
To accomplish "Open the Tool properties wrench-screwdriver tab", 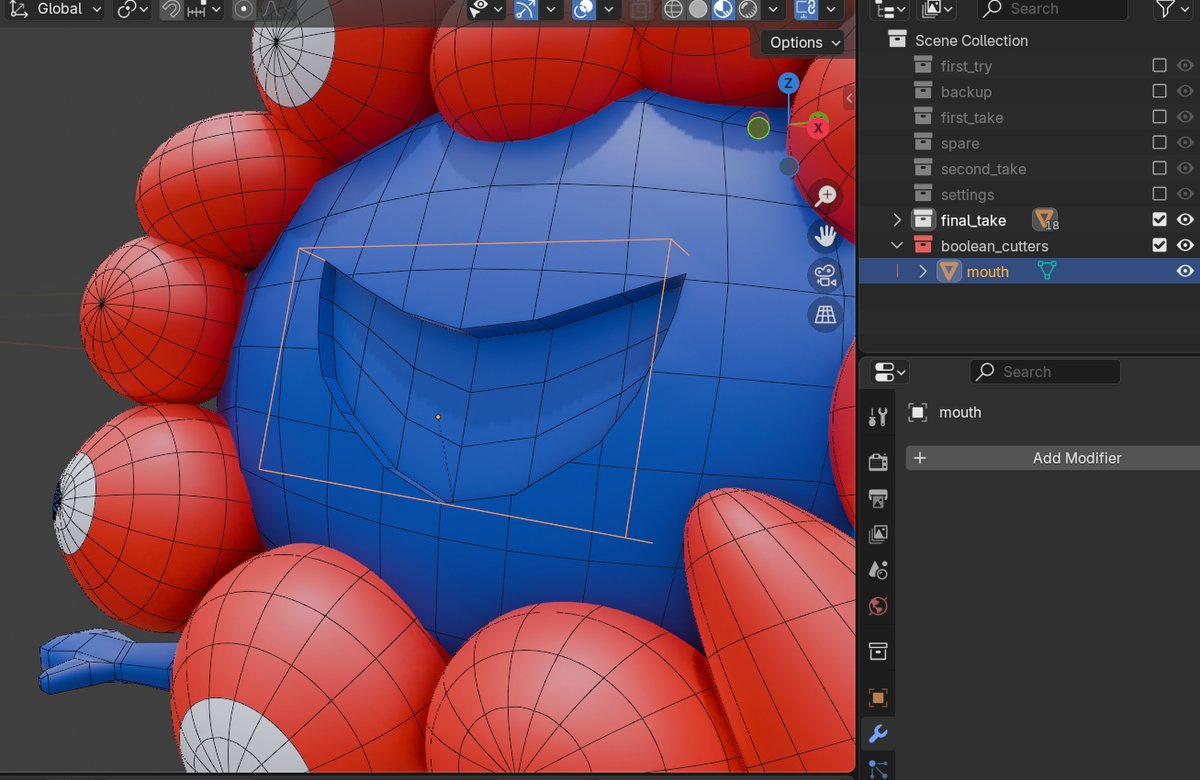I will click(x=878, y=417).
